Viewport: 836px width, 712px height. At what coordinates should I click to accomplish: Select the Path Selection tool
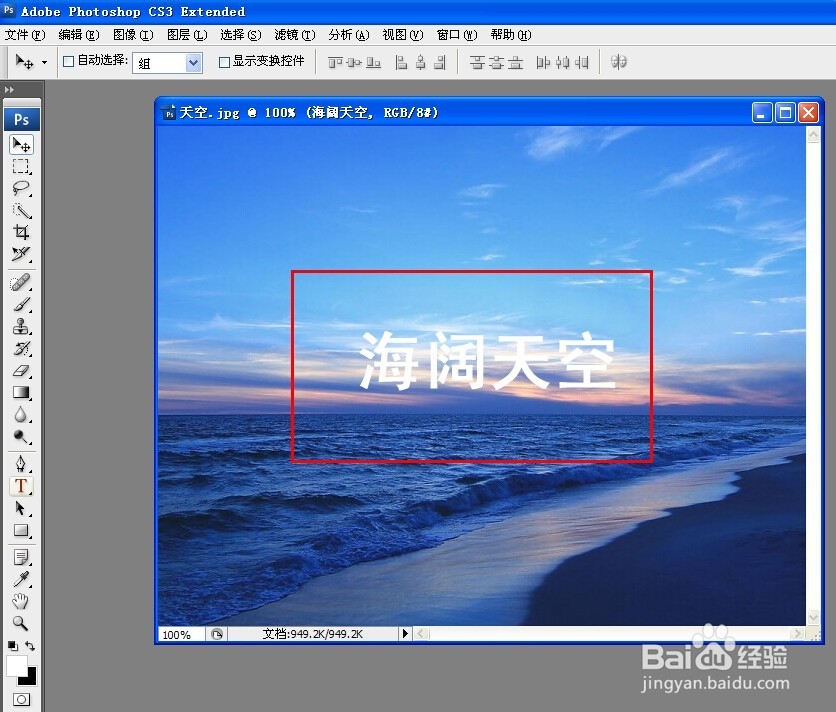coord(21,508)
